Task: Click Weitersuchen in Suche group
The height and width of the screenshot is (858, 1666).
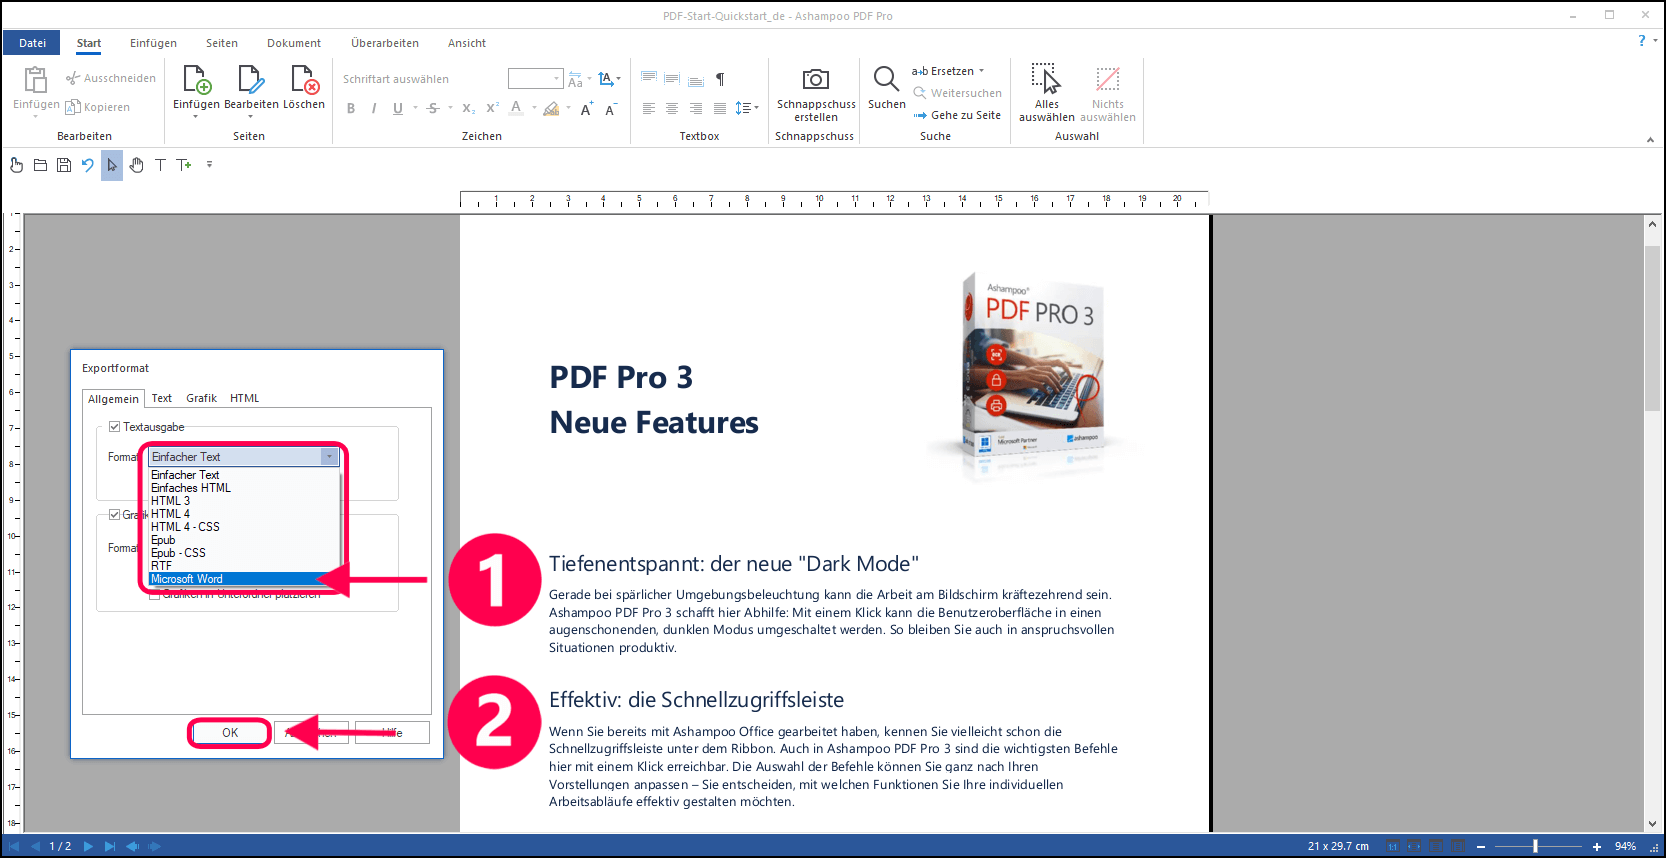Action: tap(957, 93)
